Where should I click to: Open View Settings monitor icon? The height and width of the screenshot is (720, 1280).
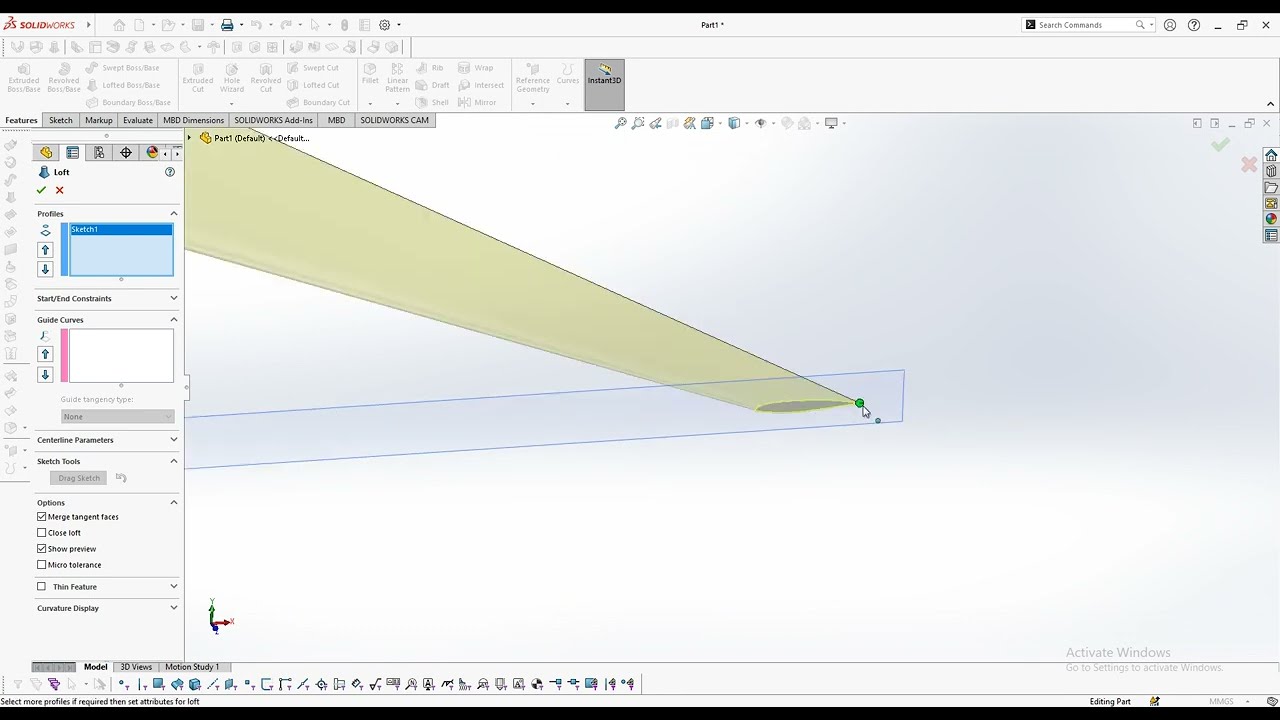(830, 123)
